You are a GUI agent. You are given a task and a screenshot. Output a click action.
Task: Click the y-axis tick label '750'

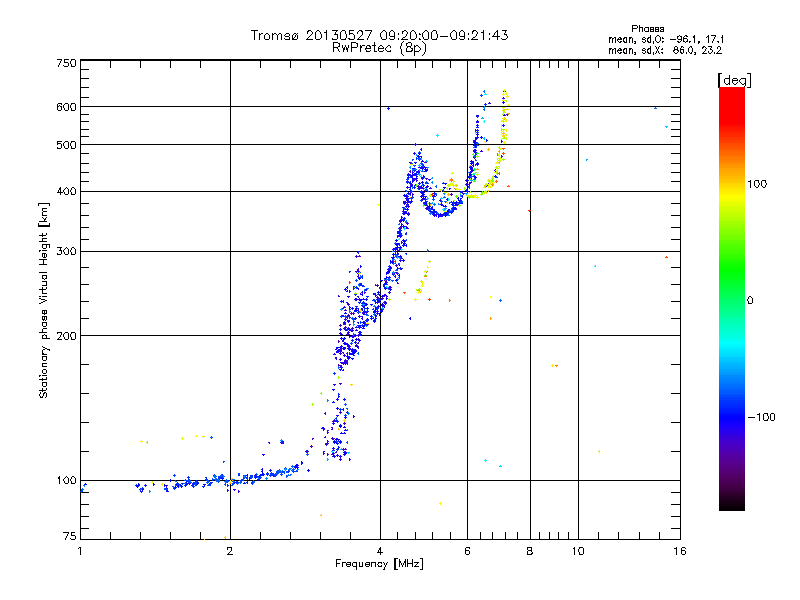click(x=66, y=63)
